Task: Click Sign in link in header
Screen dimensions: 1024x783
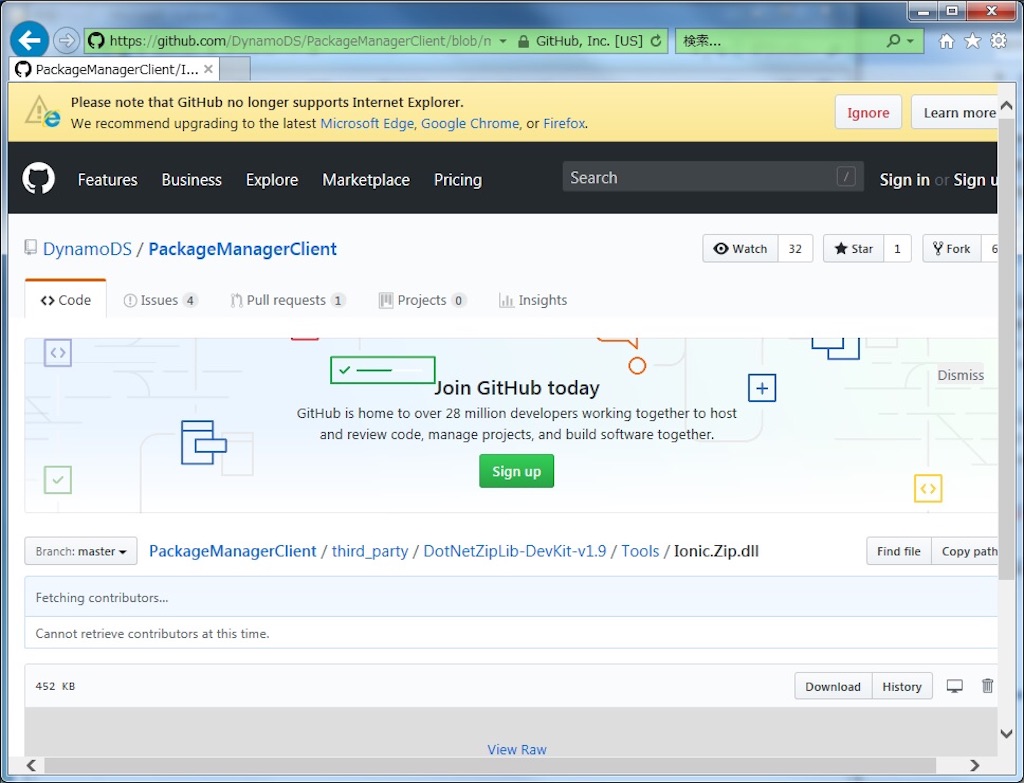Action: click(x=904, y=180)
